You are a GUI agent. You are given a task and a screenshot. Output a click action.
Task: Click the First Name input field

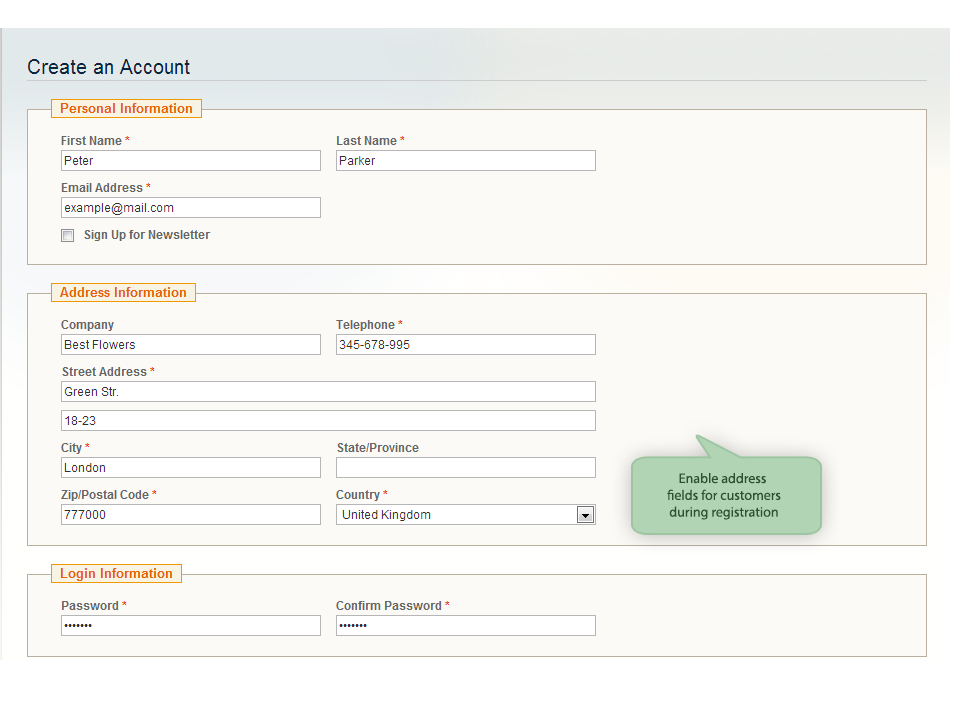point(190,160)
